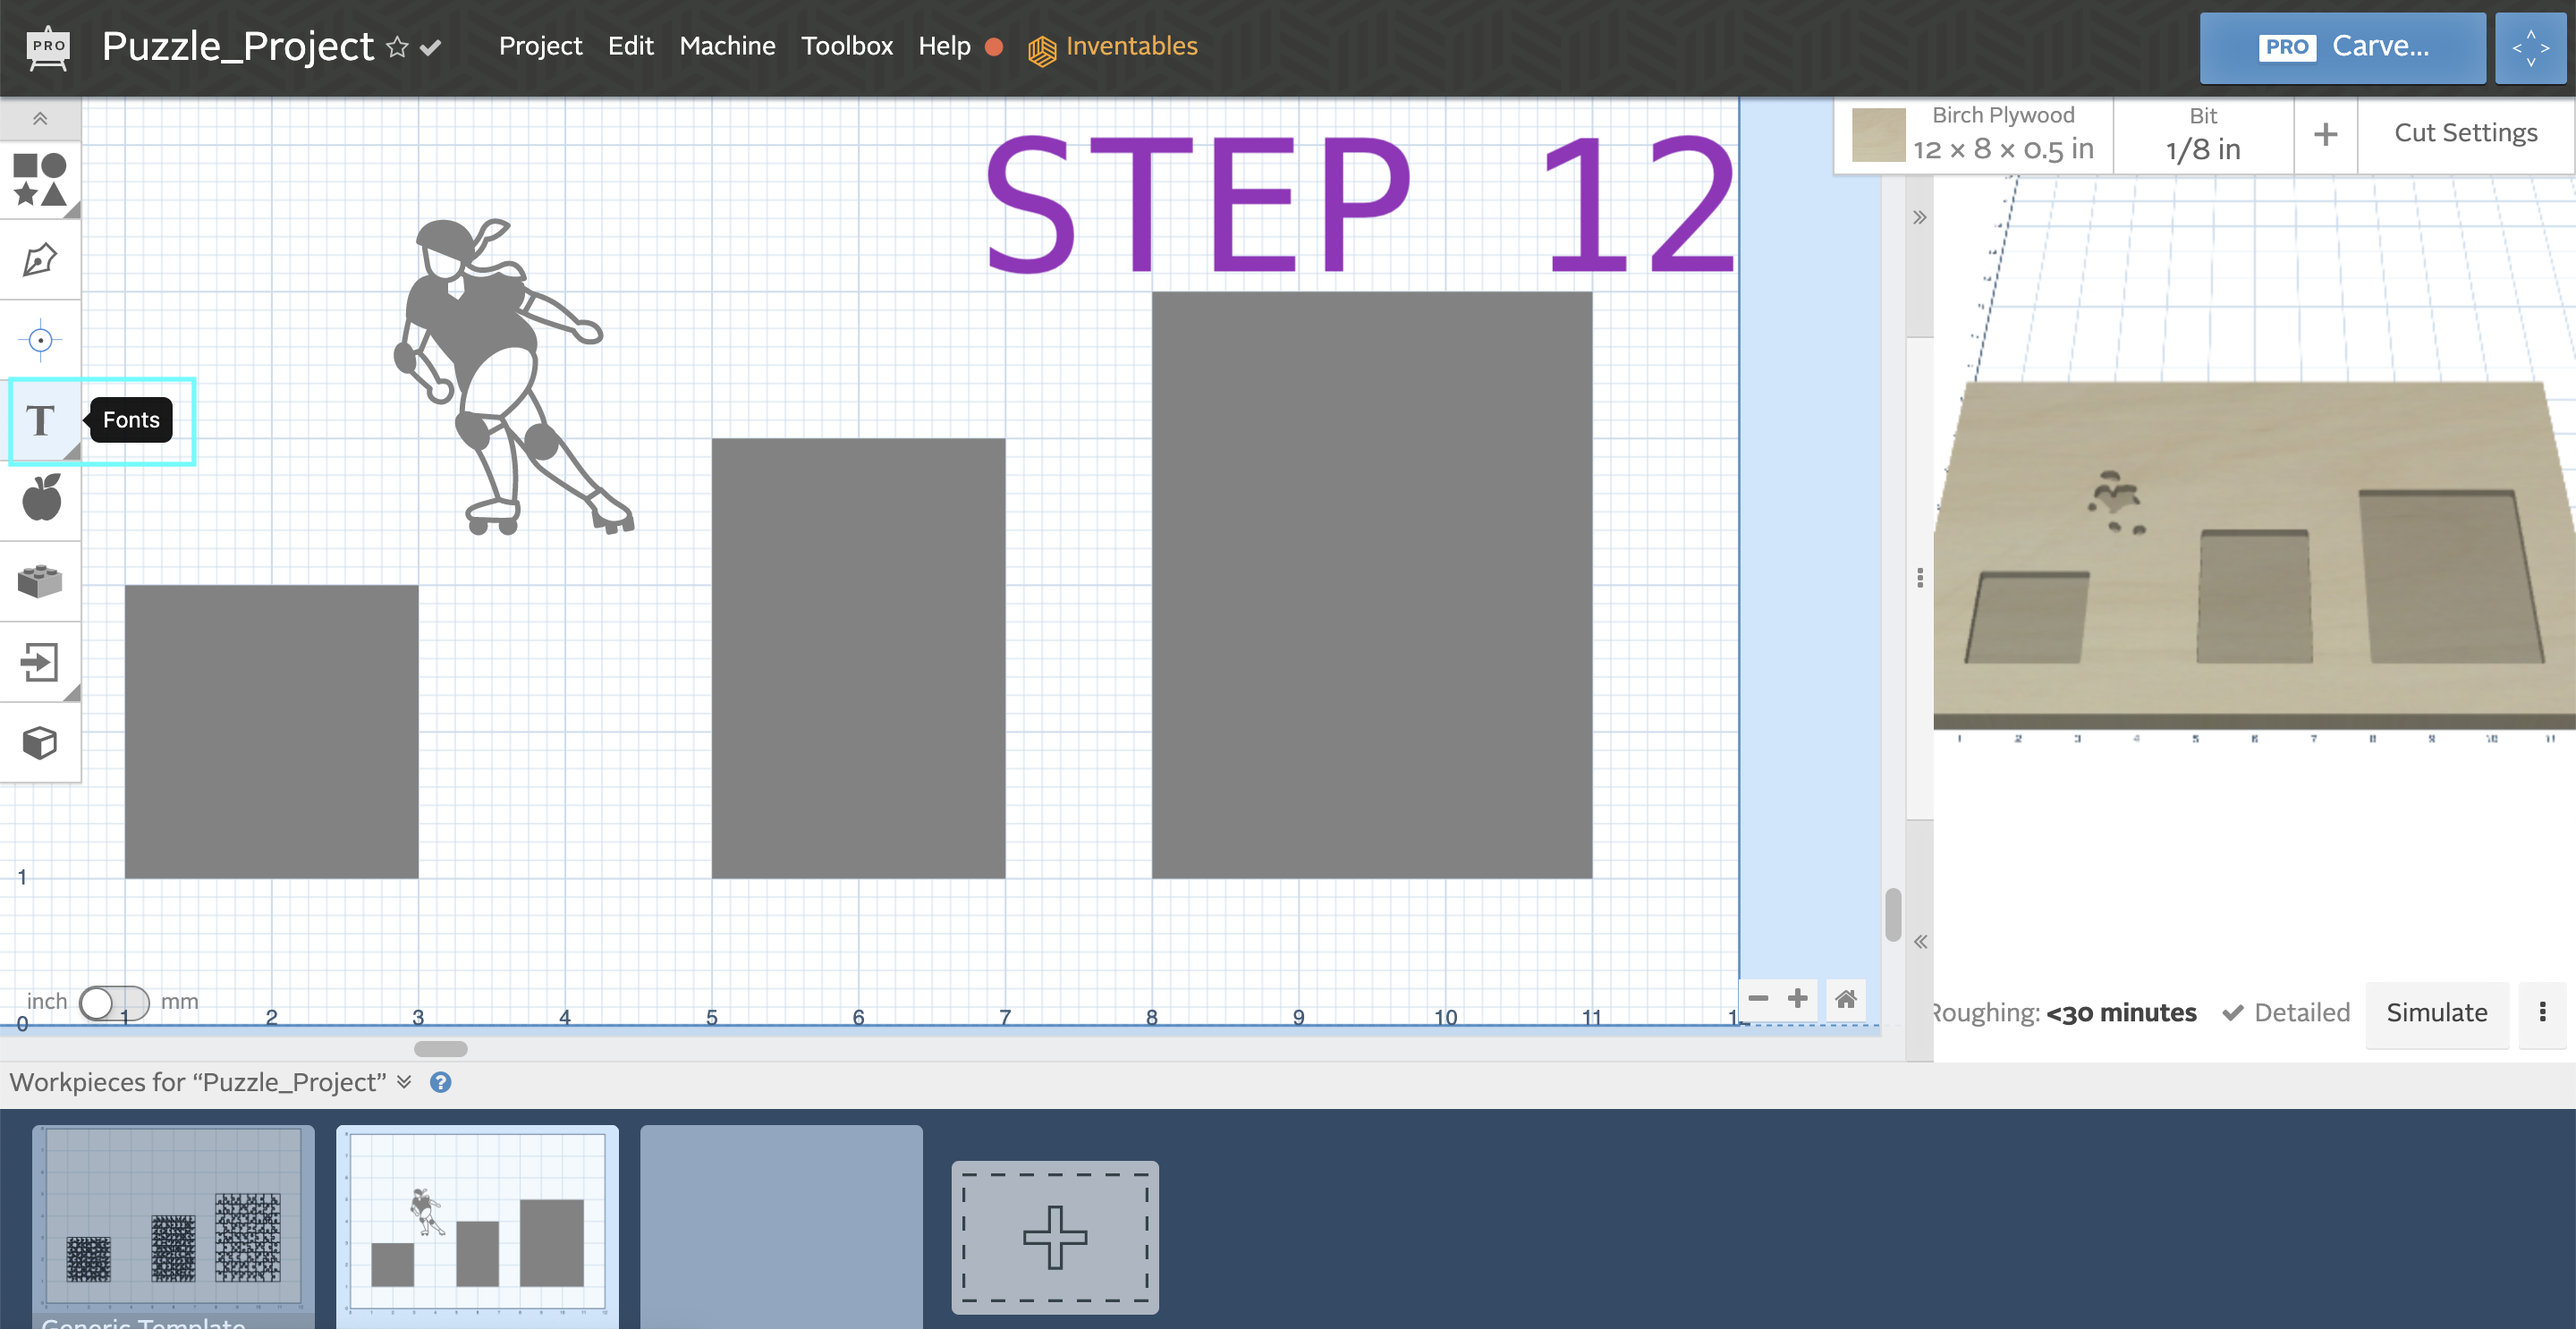Screen dimensions: 2576x1329
Task: Click the Simulate button
Action: (2437, 1012)
